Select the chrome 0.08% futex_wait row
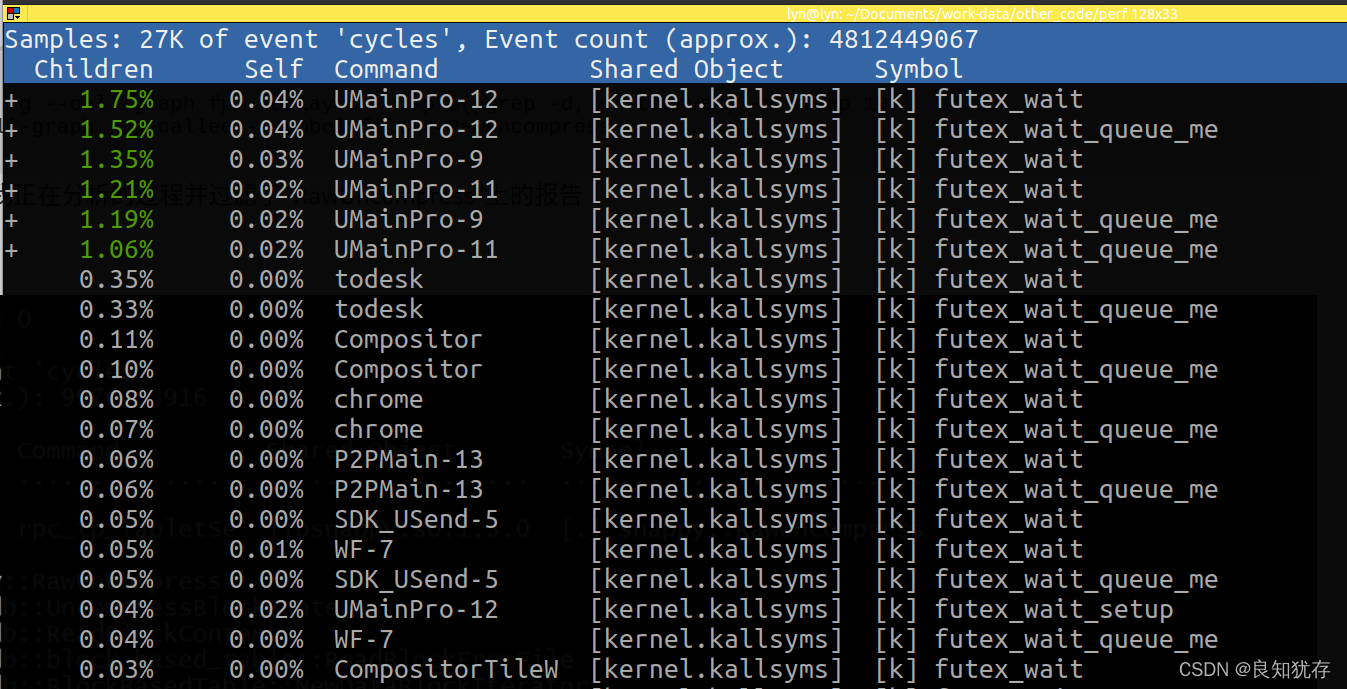 tap(600, 400)
